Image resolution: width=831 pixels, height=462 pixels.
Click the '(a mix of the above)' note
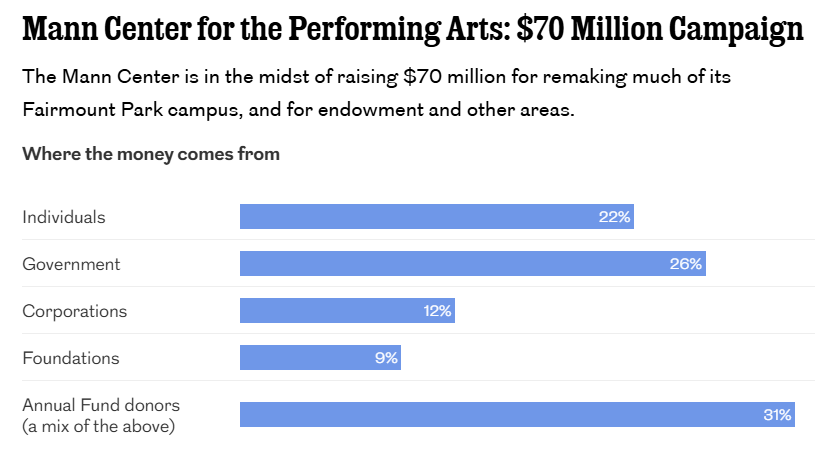(x=99, y=427)
